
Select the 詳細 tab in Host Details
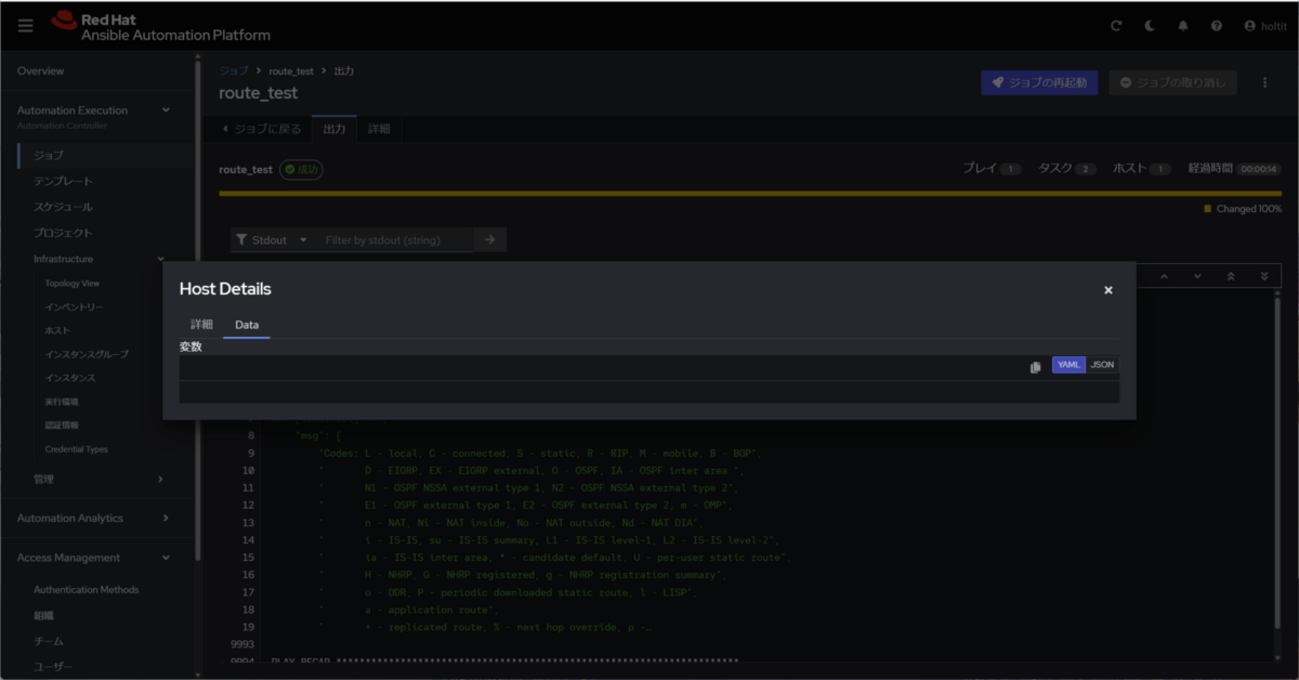click(202, 325)
